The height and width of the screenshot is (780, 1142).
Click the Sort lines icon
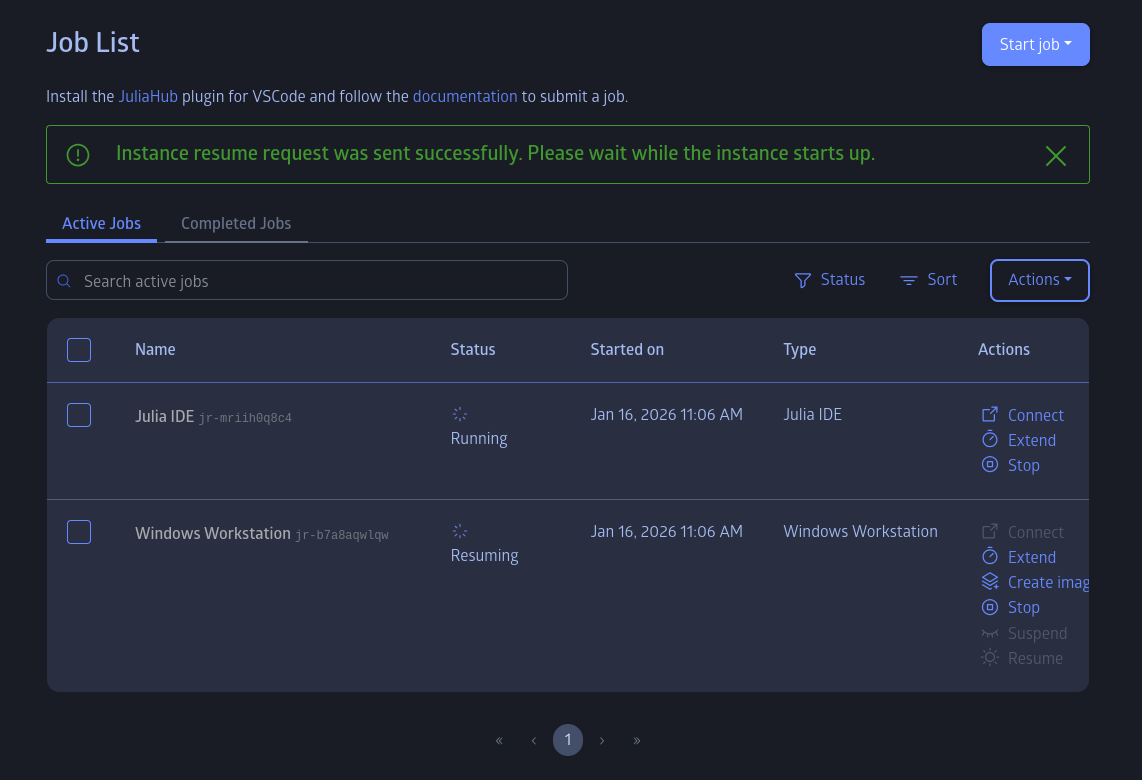tap(908, 280)
